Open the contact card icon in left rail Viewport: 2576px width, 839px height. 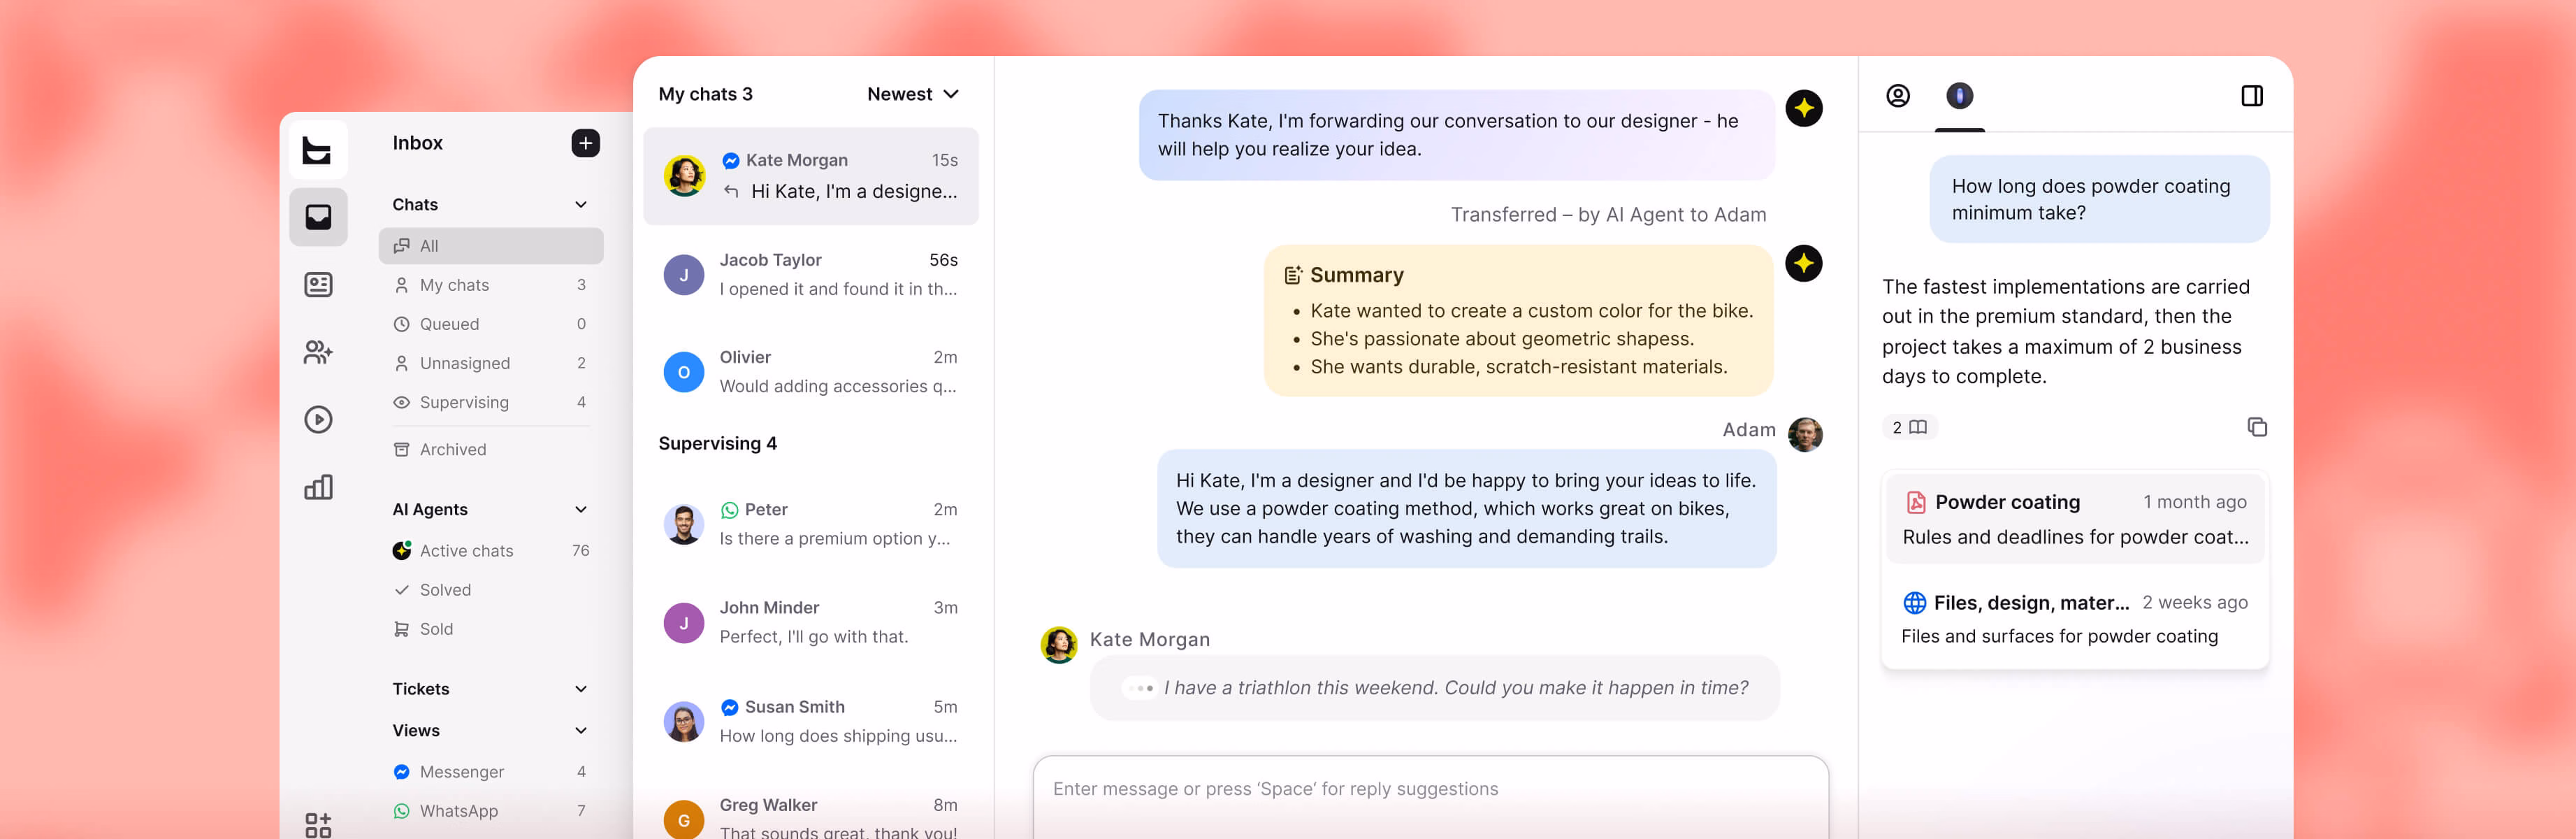(318, 285)
